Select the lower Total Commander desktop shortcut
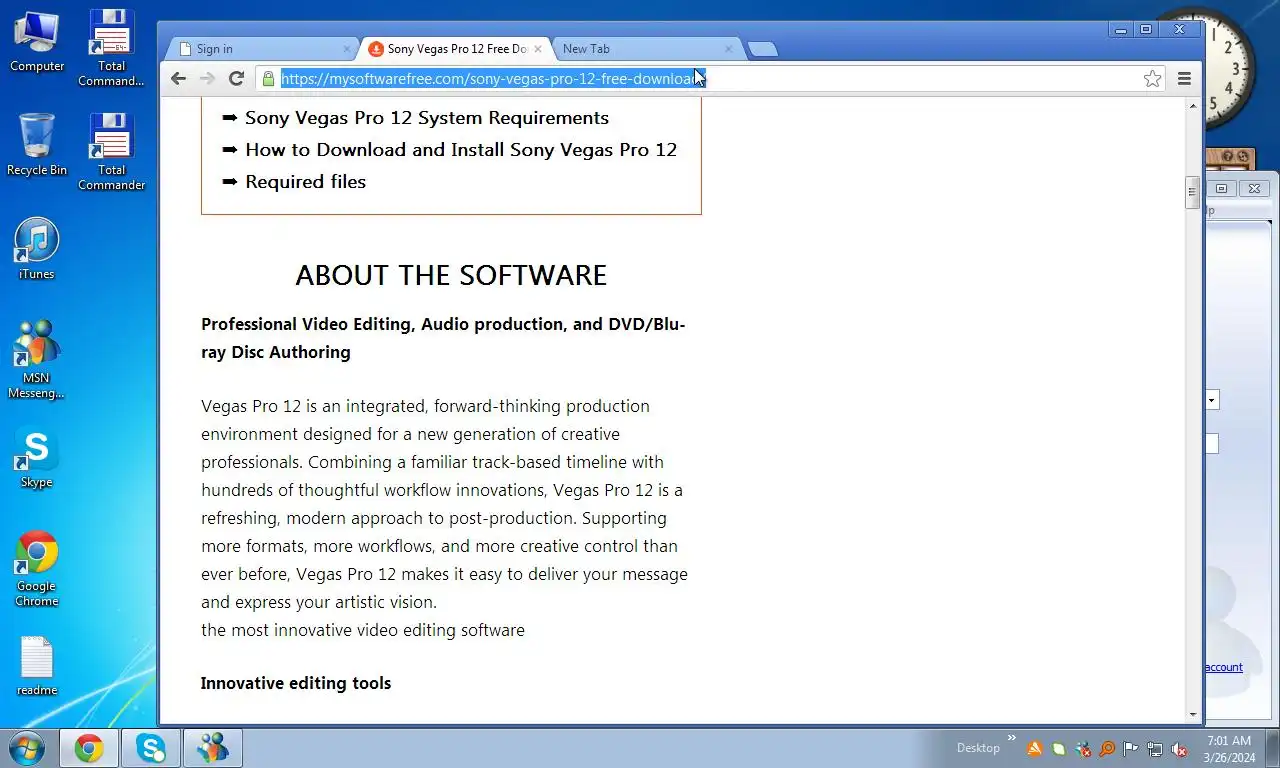Viewport: 1280px width, 768px height. coord(111,152)
